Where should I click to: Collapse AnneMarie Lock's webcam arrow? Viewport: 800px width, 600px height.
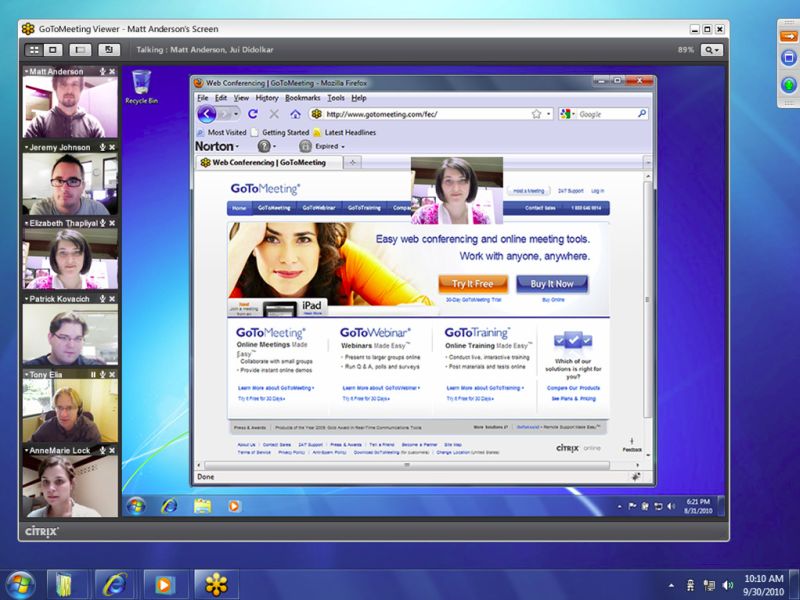[x=26, y=451]
